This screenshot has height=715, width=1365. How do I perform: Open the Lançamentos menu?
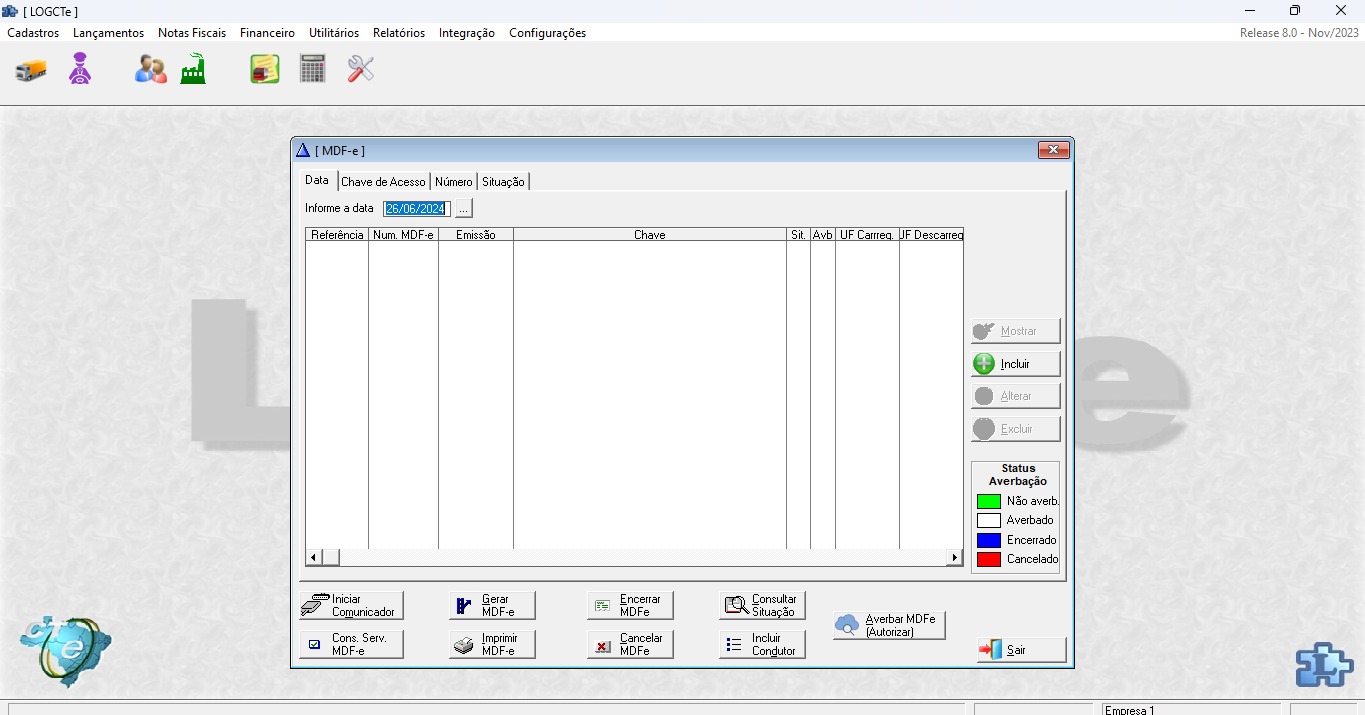(x=108, y=33)
